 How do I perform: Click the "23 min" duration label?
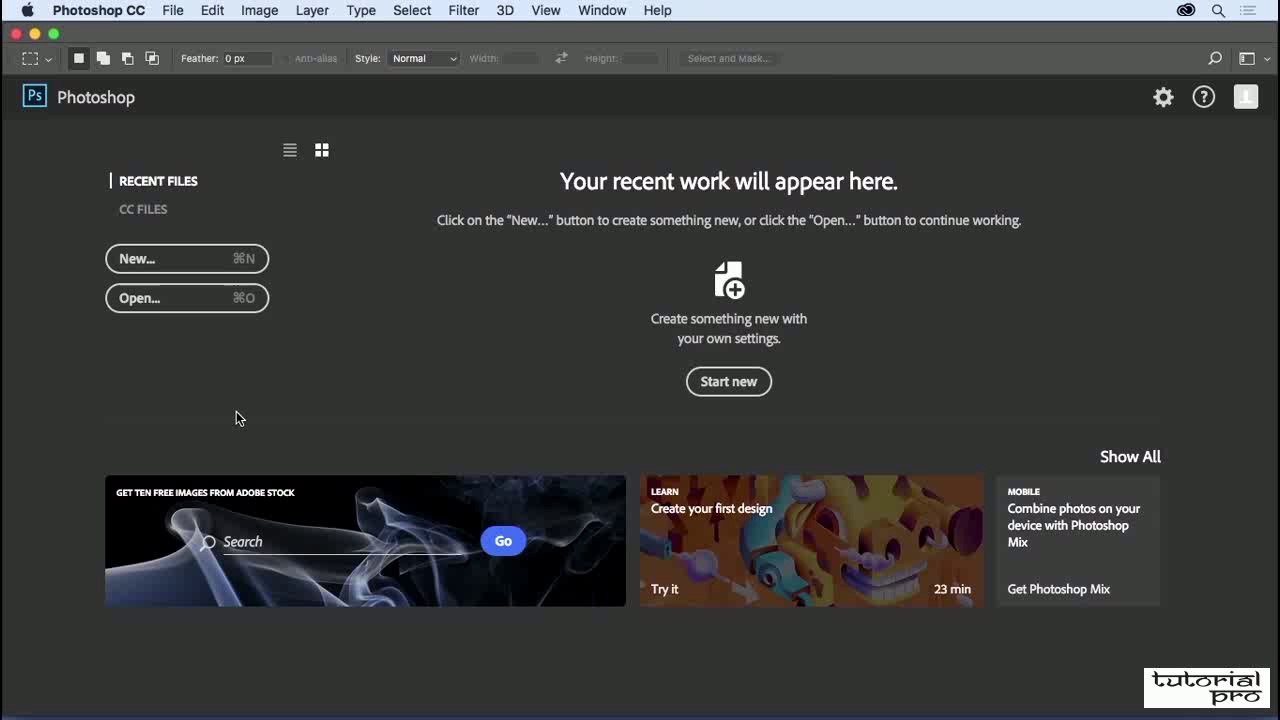pyautogui.click(x=952, y=589)
